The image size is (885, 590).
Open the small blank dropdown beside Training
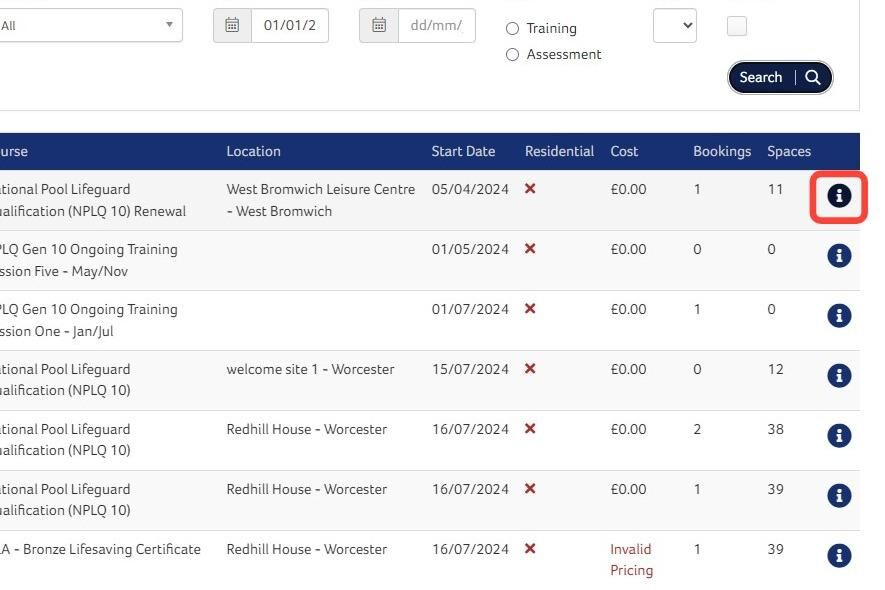pyautogui.click(x=674, y=25)
